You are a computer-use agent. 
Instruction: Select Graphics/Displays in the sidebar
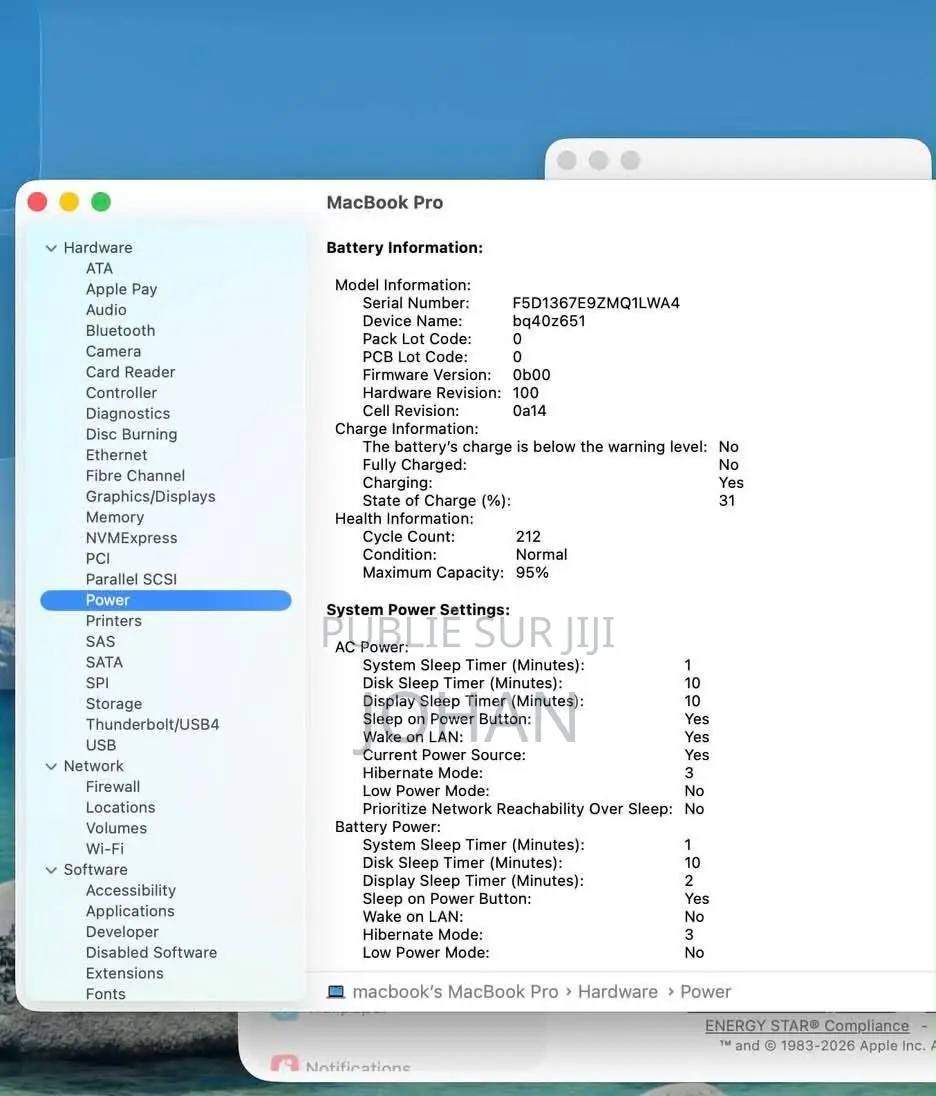(x=151, y=496)
